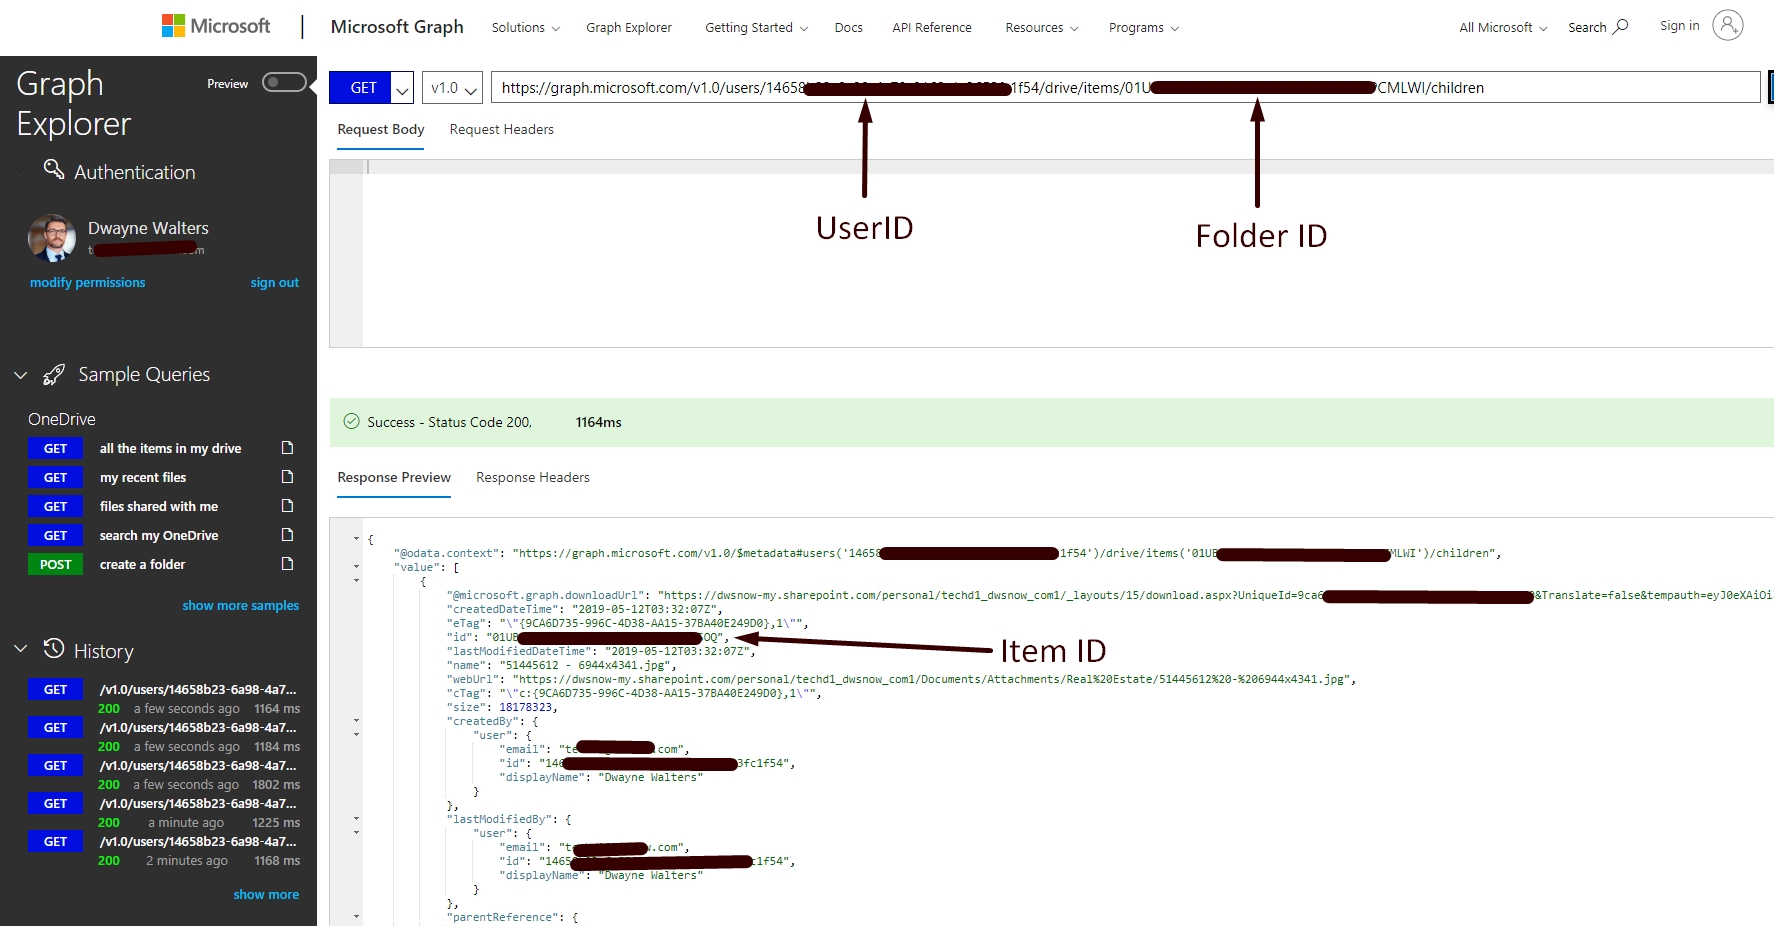The width and height of the screenshot is (1774, 926).
Task: Click the 'Success - Status Code 200' message
Action: coord(449,422)
